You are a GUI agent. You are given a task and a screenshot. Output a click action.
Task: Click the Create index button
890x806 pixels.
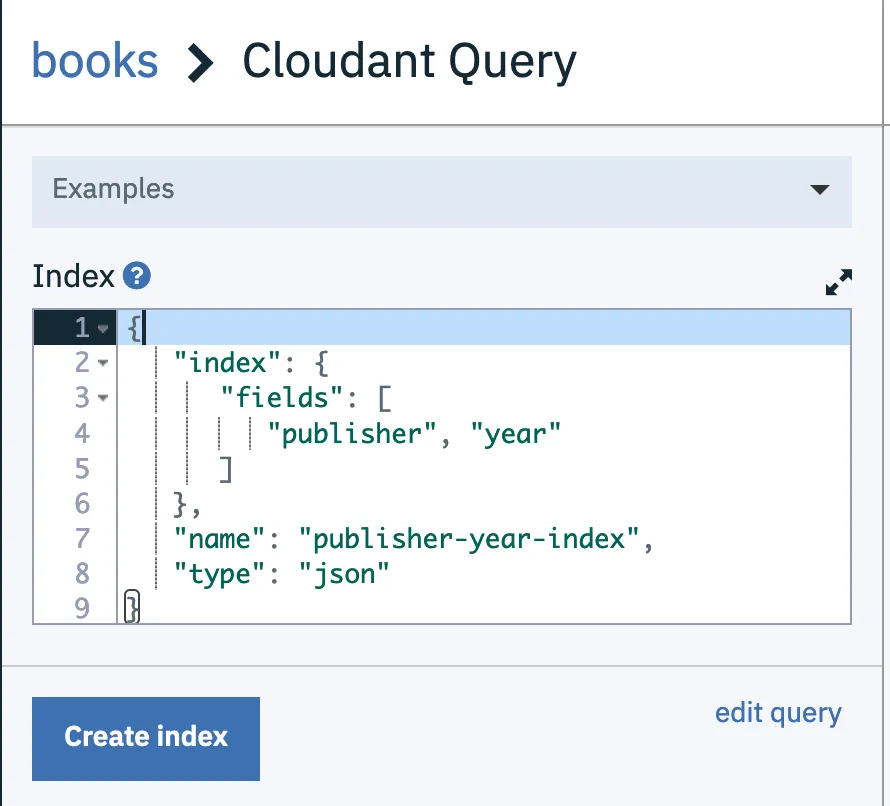click(146, 738)
